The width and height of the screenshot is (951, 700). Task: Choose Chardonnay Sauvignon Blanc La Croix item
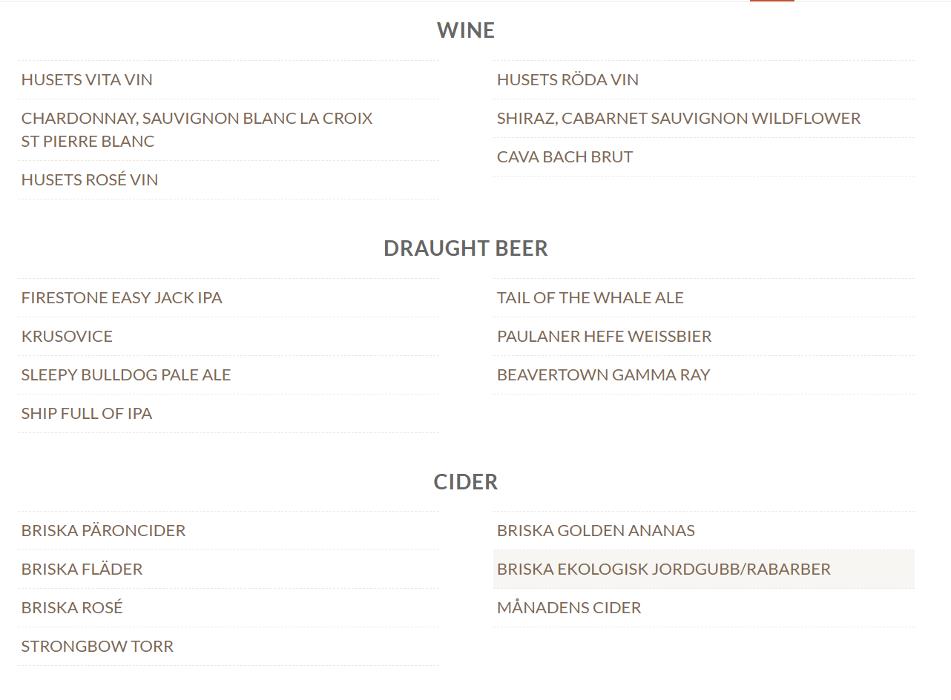pos(228,130)
